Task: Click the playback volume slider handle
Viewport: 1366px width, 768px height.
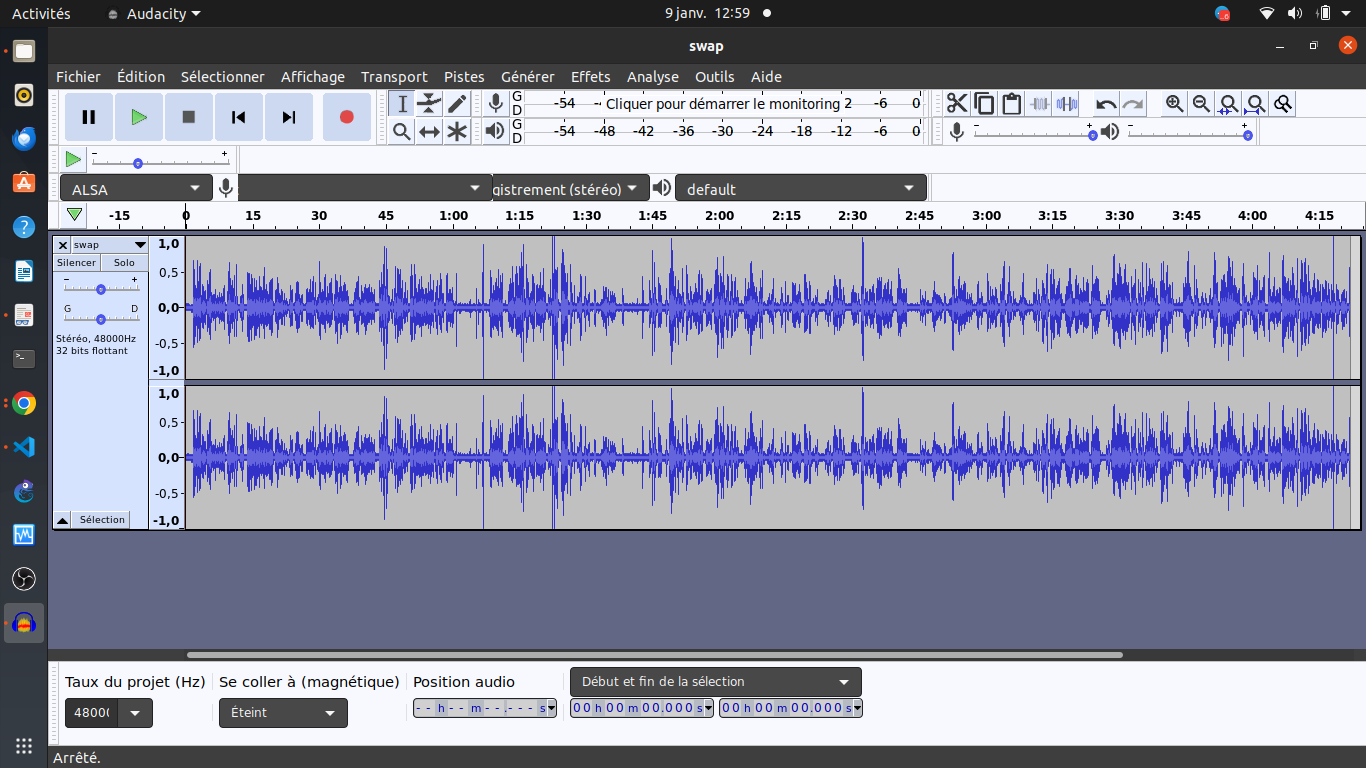Action: [x=1248, y=135]
